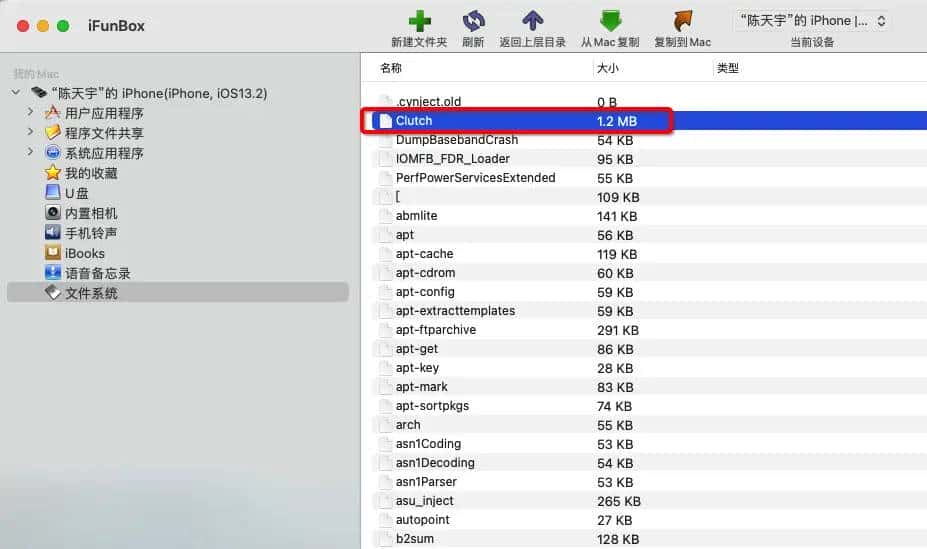Open the current device dropdown selector
This screenshot has width=927, height=549.
[811, 21]
